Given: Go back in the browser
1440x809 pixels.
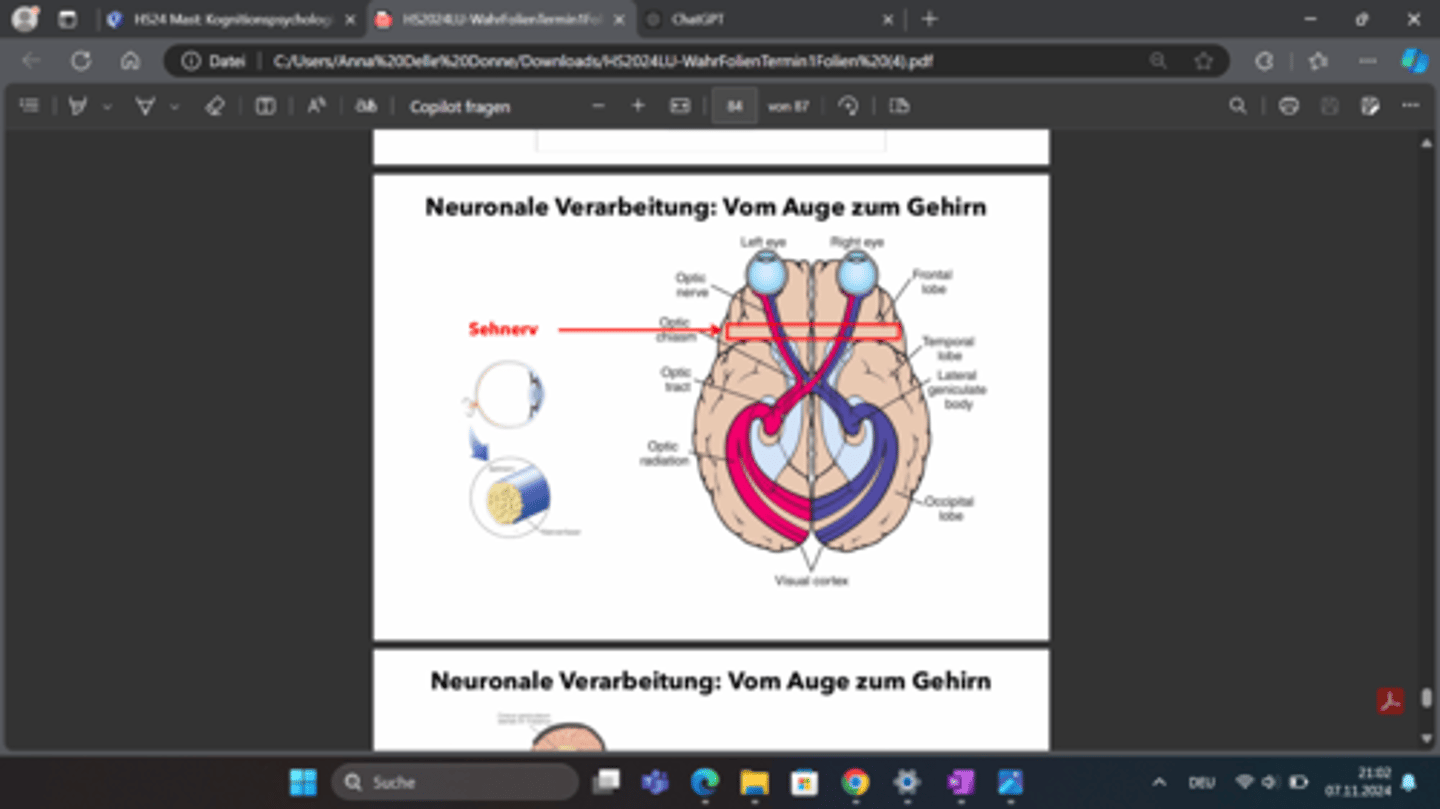Looking at the screenshot, I should tap(31, 61).
